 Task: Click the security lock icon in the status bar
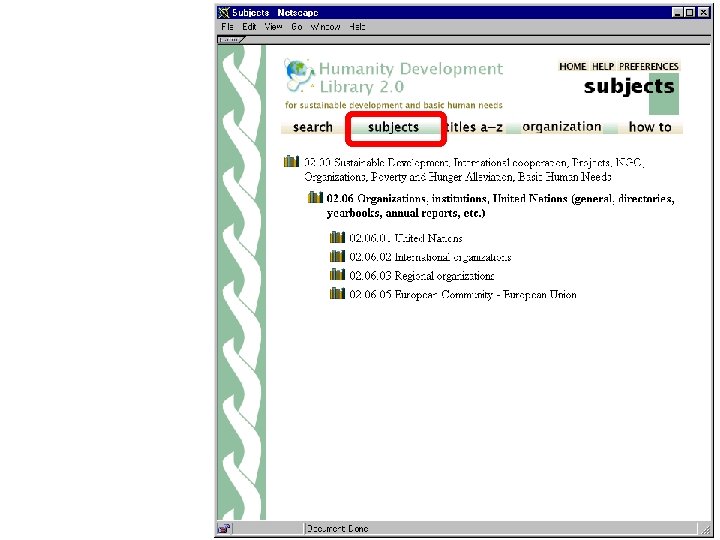[x=224, y=529]
